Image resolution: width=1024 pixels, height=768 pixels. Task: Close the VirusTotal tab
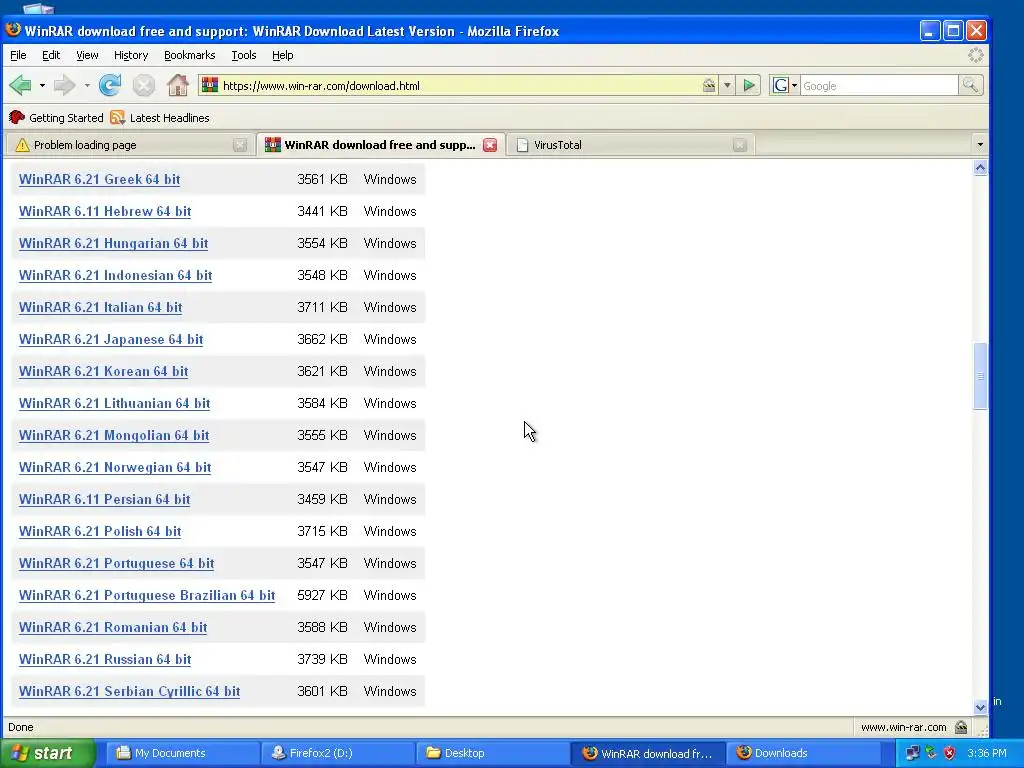coord(739,145)
